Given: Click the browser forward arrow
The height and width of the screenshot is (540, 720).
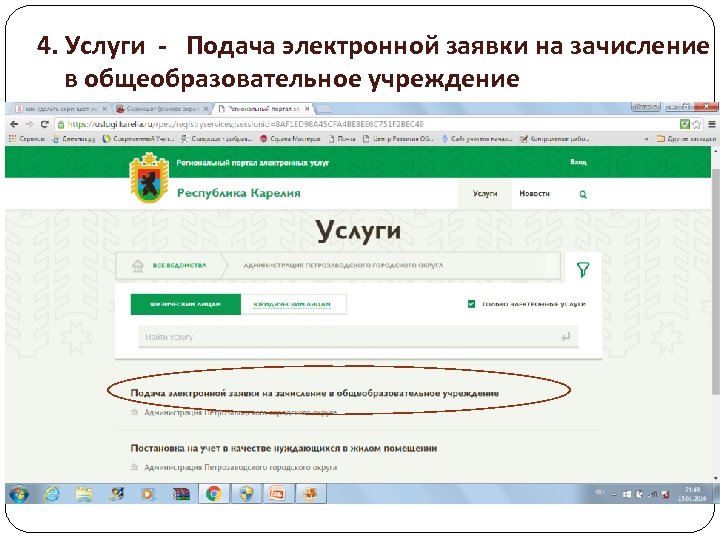Looking at the screenshot, I should point(29,124).
